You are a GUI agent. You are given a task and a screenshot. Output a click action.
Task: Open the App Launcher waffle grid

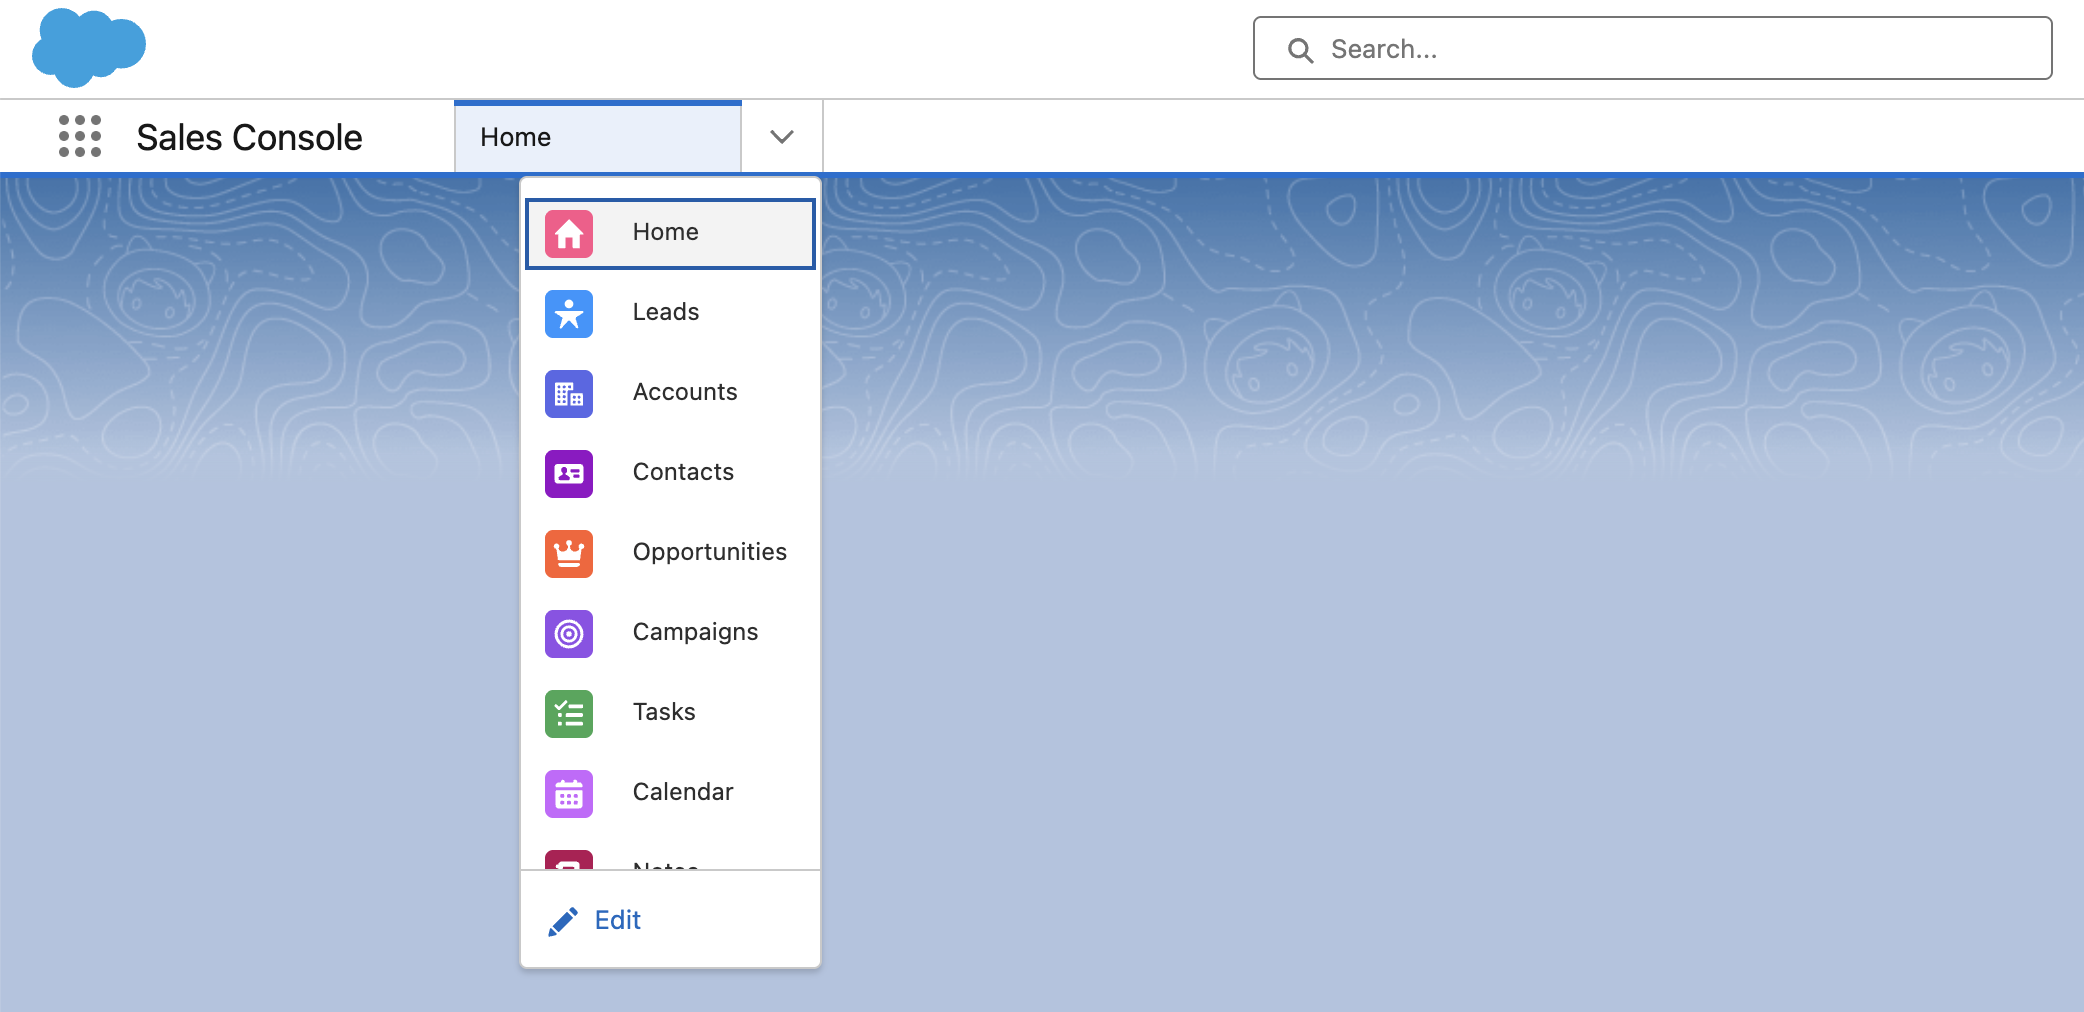[x=78, y=136]
